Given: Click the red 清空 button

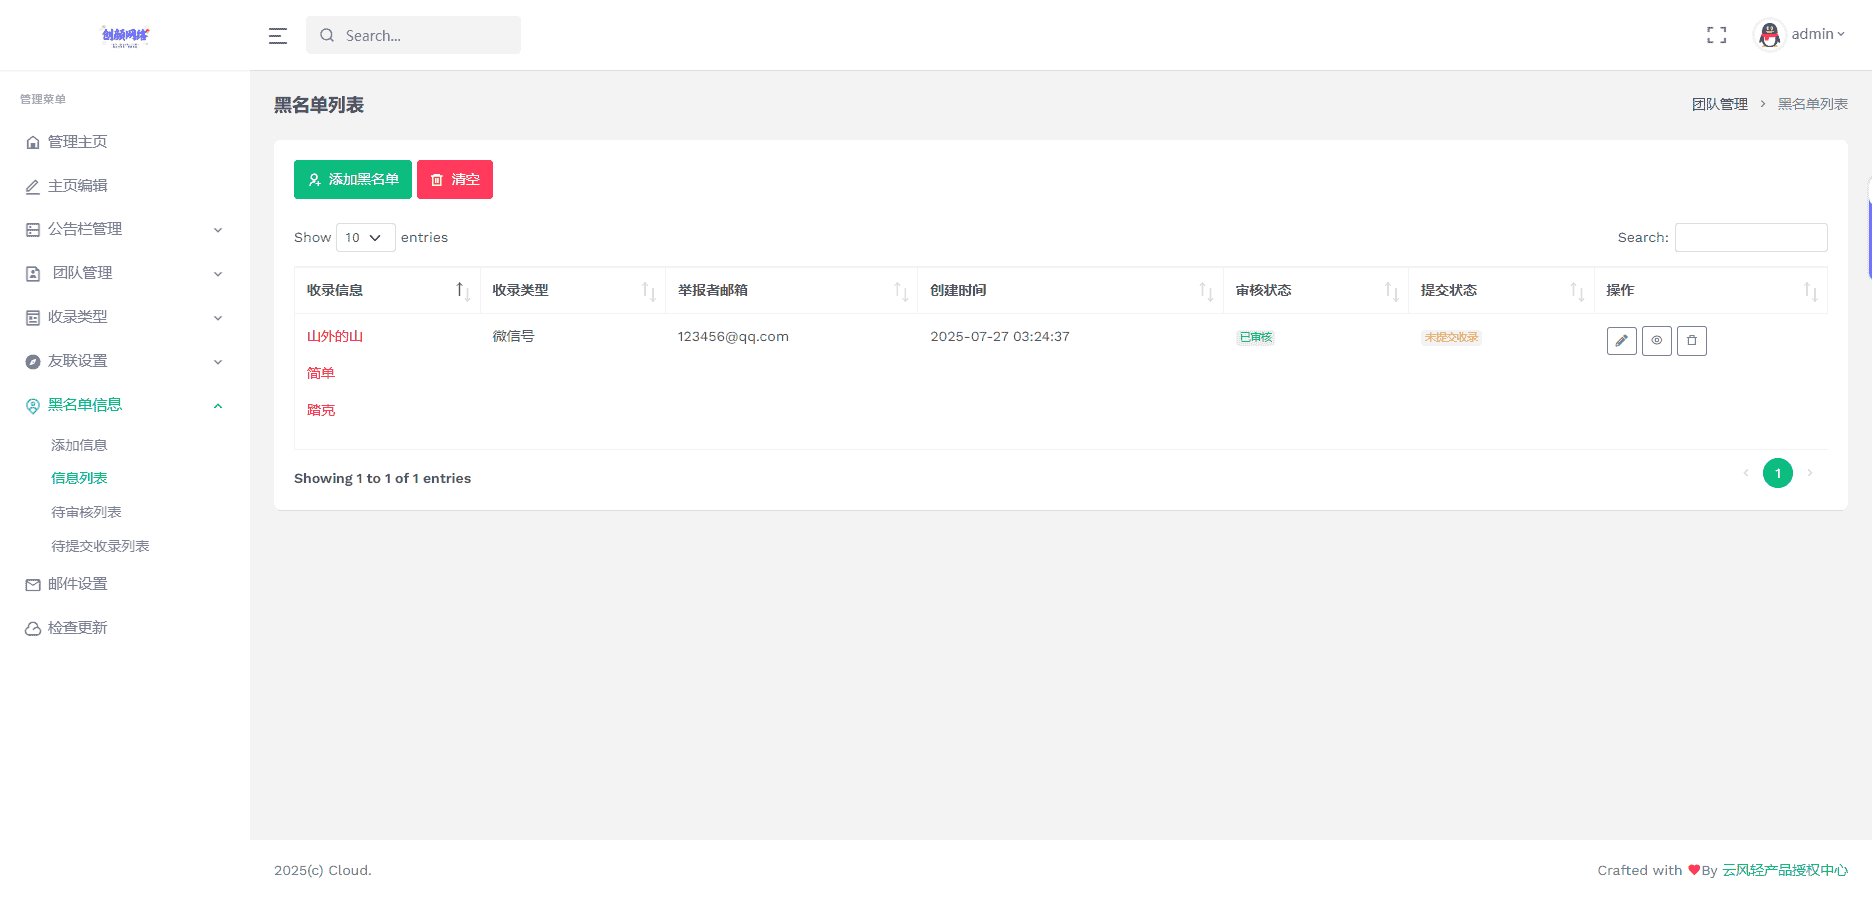Looking at the screenshot, I should [455, 180].
